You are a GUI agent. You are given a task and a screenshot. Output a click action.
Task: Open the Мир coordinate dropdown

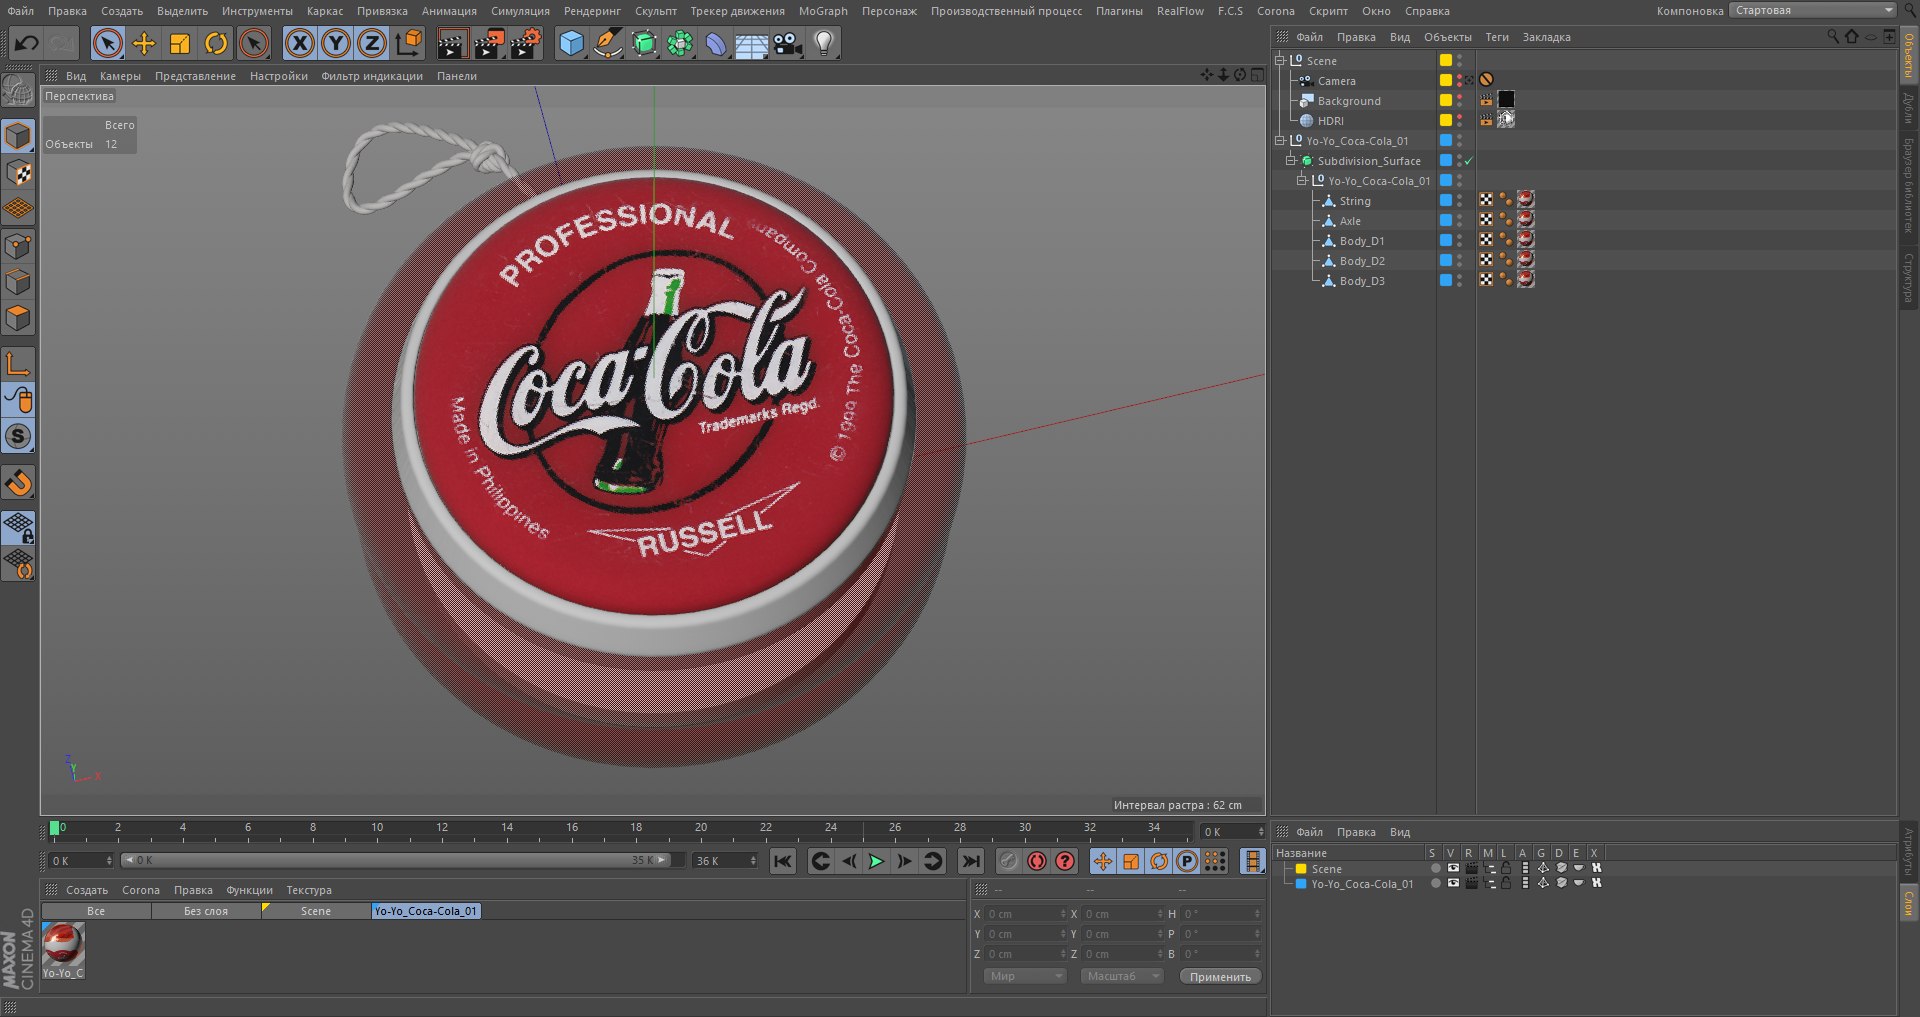[1025, 976]
